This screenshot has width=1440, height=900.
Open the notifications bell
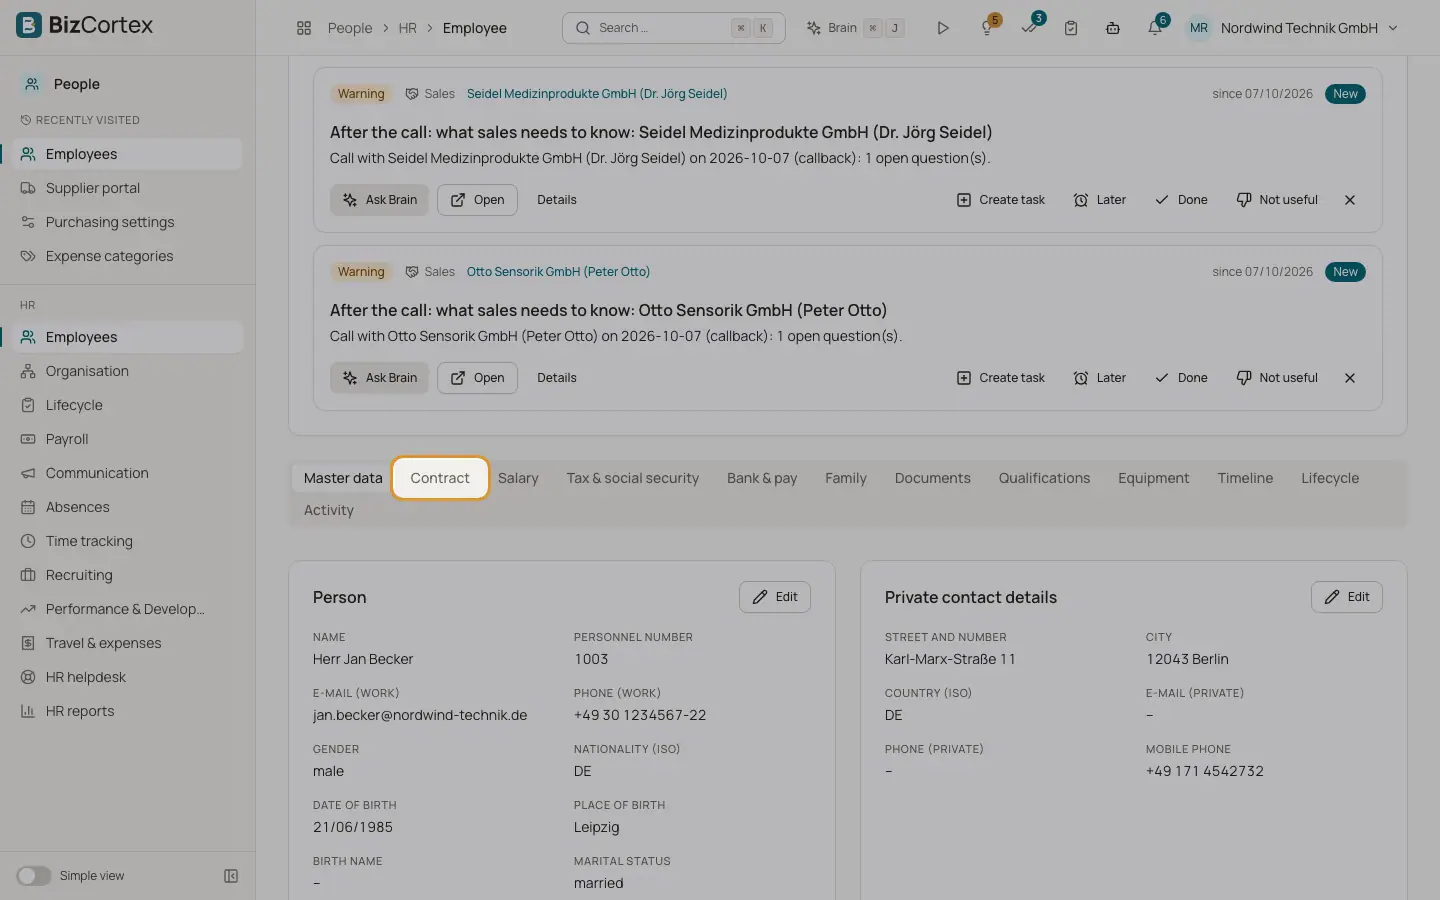point(1155,28)
